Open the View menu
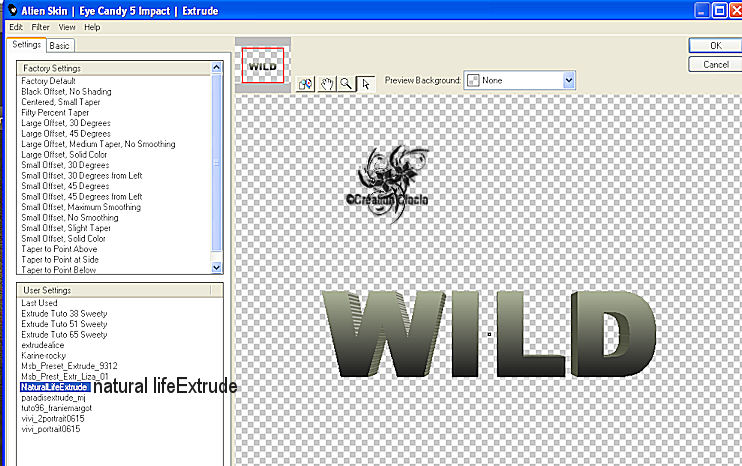Image resolution: width=742 pixels, height=466 pixels. click(x=66, y=27)
